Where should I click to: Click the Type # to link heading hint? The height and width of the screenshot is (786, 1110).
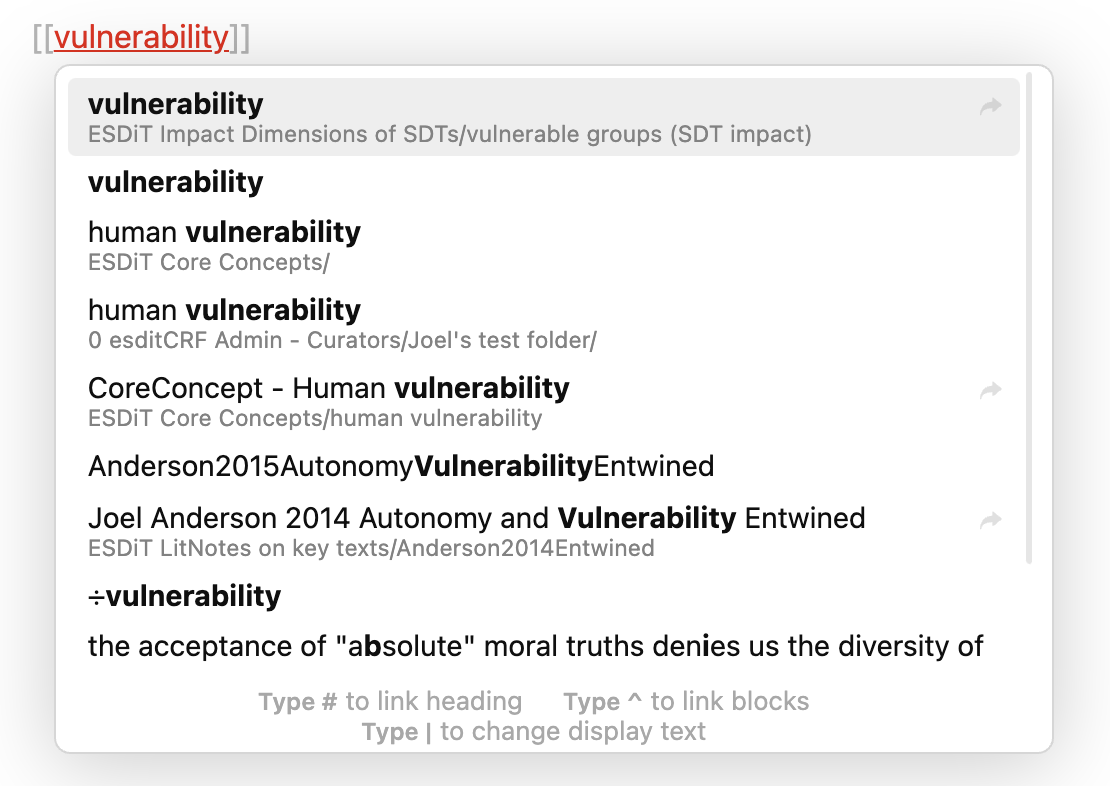point(388,701)
